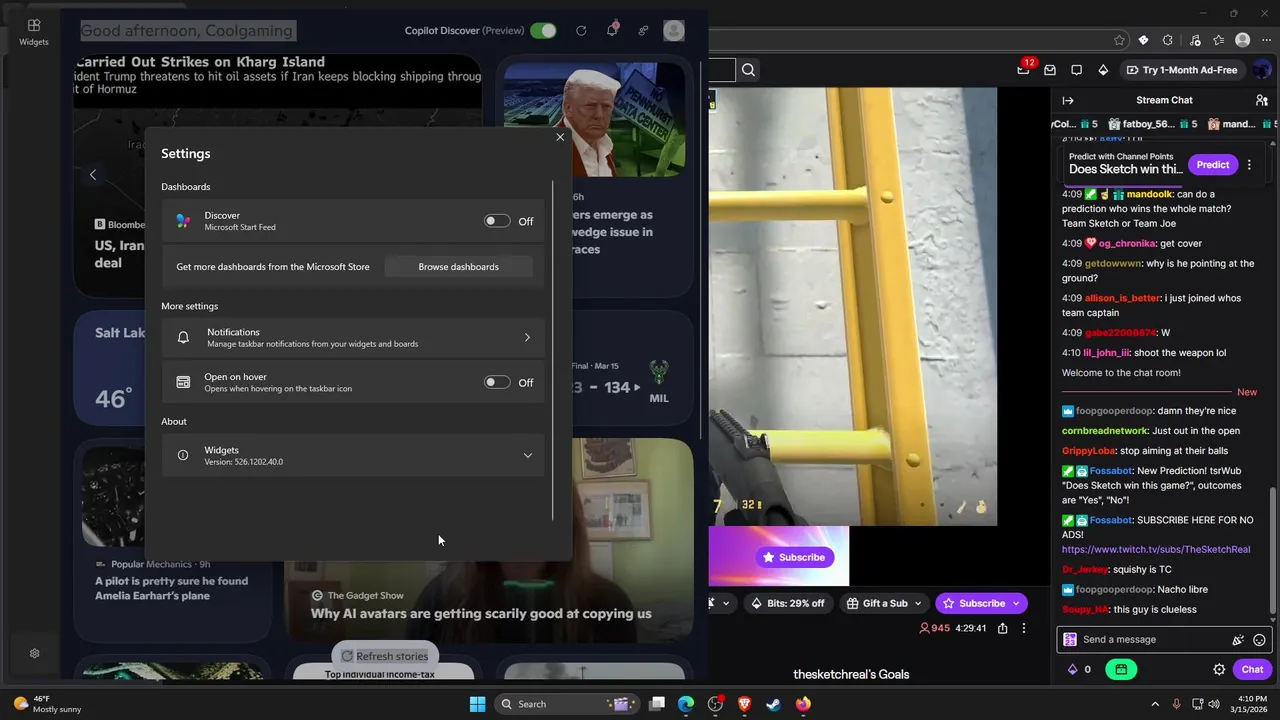Open widgets notifications bell
1280x720 pixels.
[x=612, y=30]
